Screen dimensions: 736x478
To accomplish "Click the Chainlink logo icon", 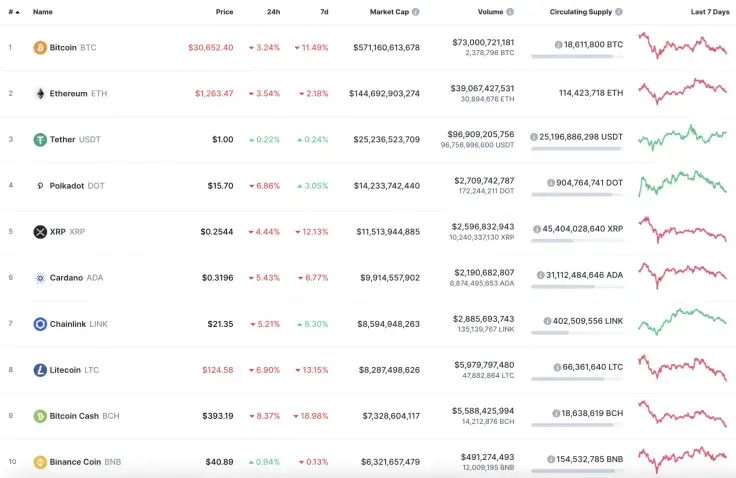I will point(40,324).
